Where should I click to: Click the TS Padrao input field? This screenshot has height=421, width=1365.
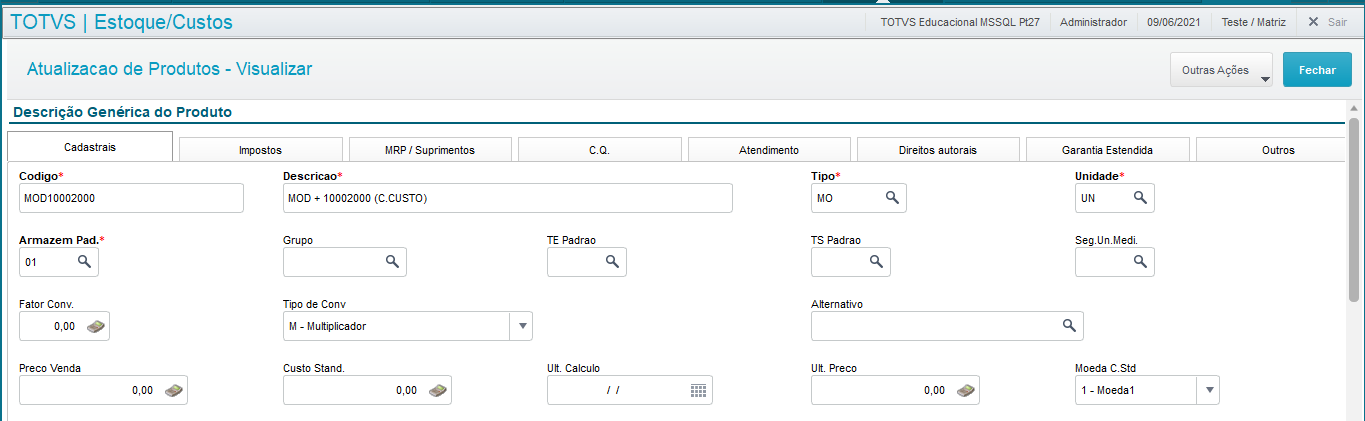tap(851, 261)
